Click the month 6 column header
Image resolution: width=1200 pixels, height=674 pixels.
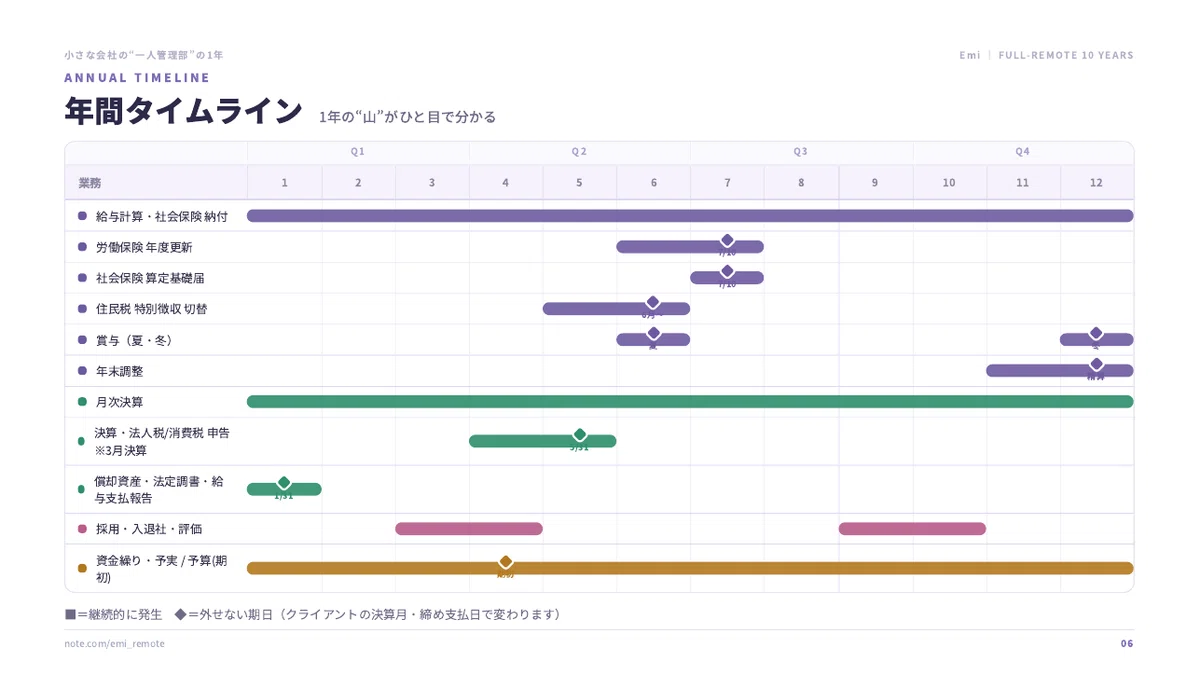654,183
